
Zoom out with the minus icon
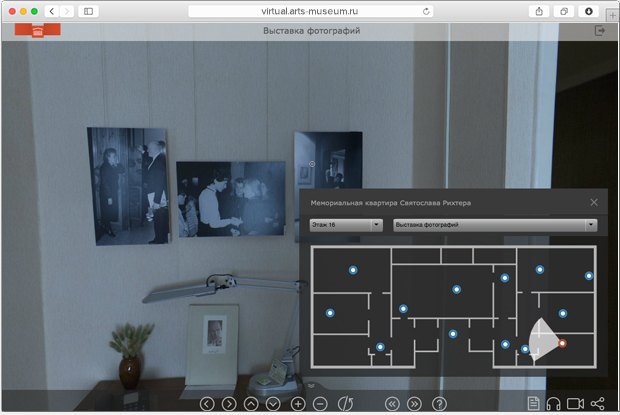click(x=320, y=404)
